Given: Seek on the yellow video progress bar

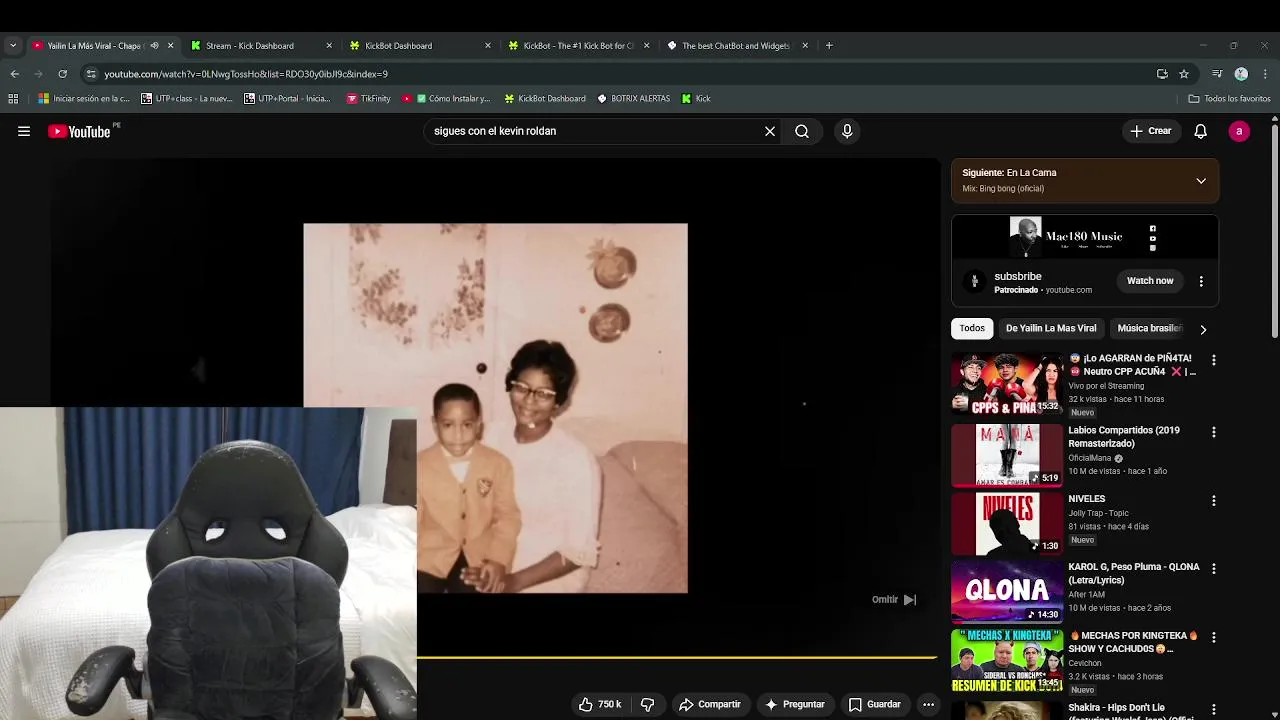Looking at the screenshot, I should pos(677,658).
